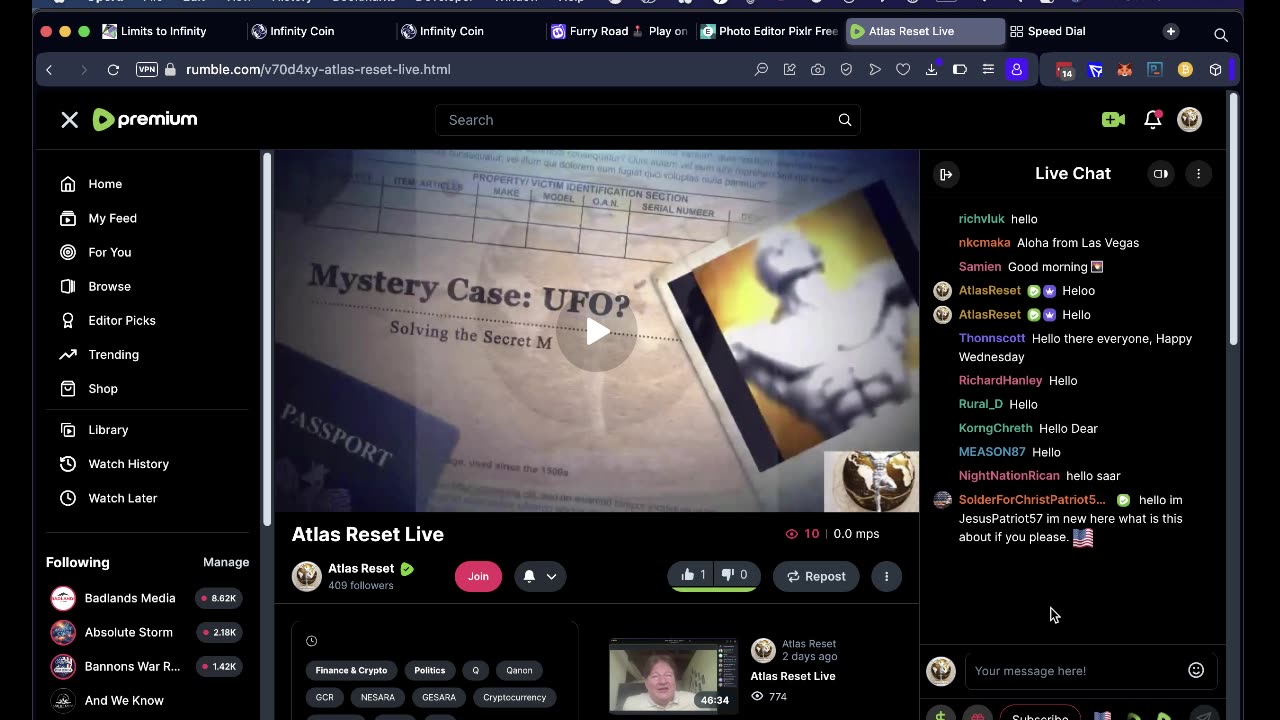This screenshot has height=720, width=1280.
Task: Switch to the Photo Editor Pixlr tab
Action: [x=769, y=31]
